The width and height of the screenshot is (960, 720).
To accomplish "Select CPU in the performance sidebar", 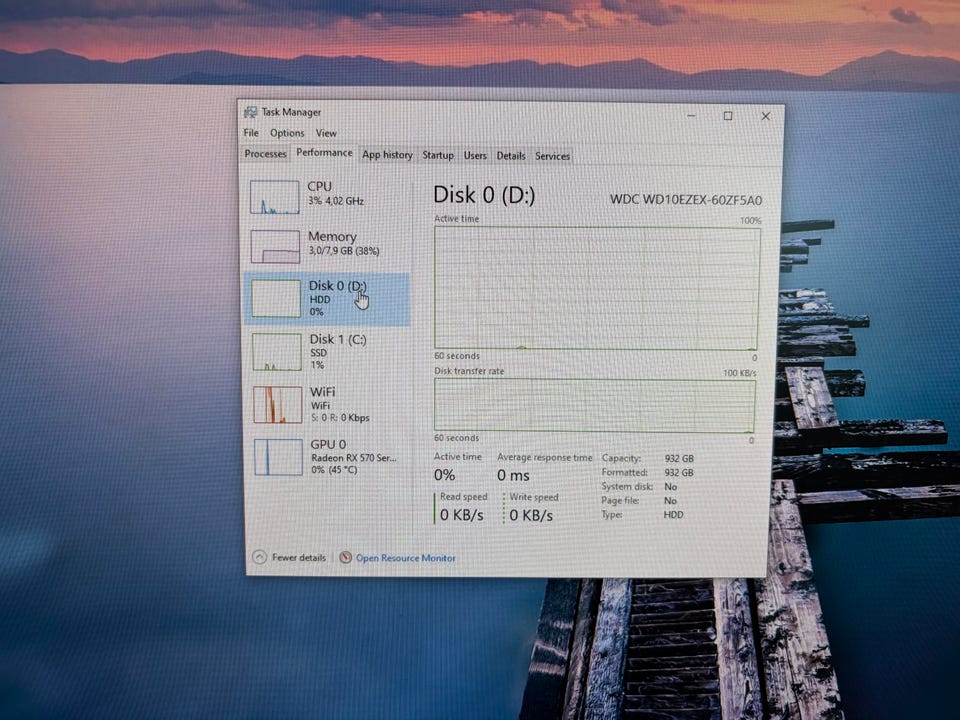I will tap(328, 197).
